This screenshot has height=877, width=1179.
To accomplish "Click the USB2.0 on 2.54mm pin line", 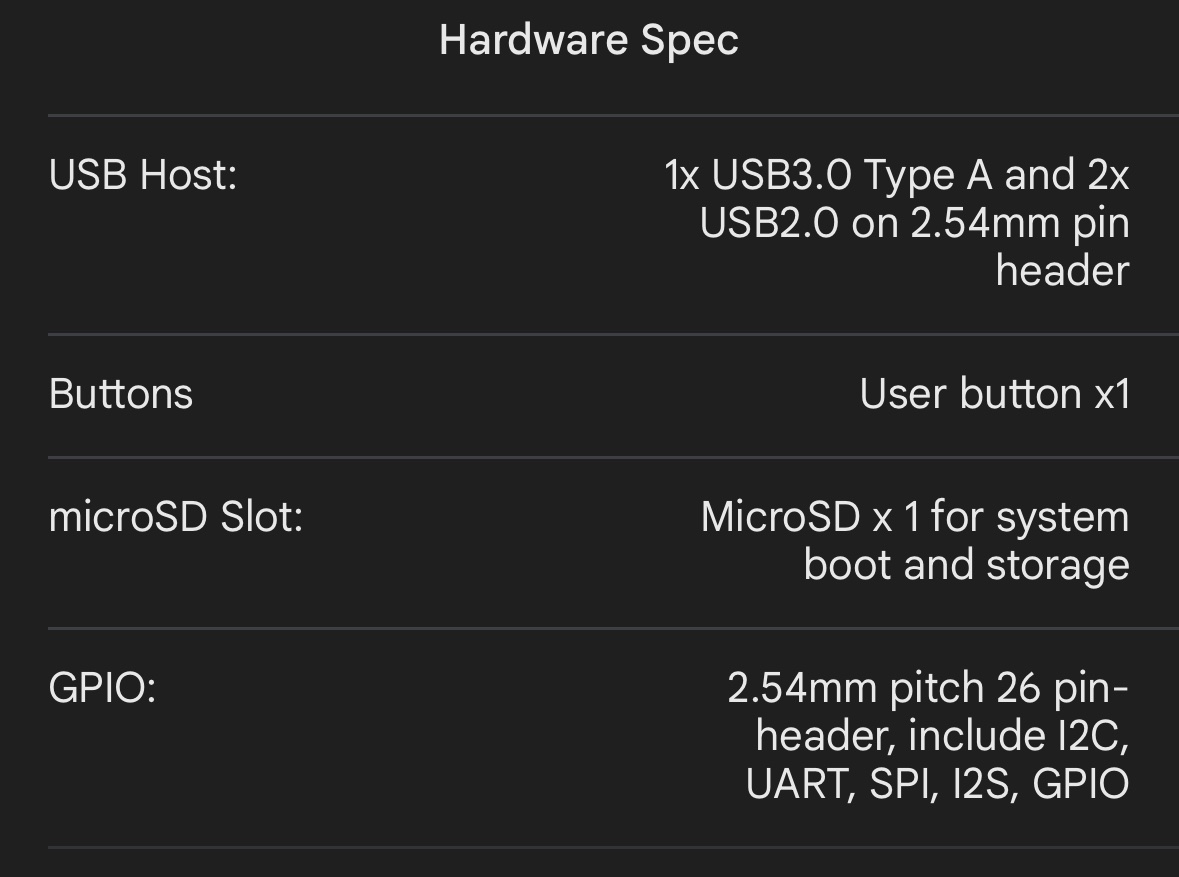I will point(914,223).
